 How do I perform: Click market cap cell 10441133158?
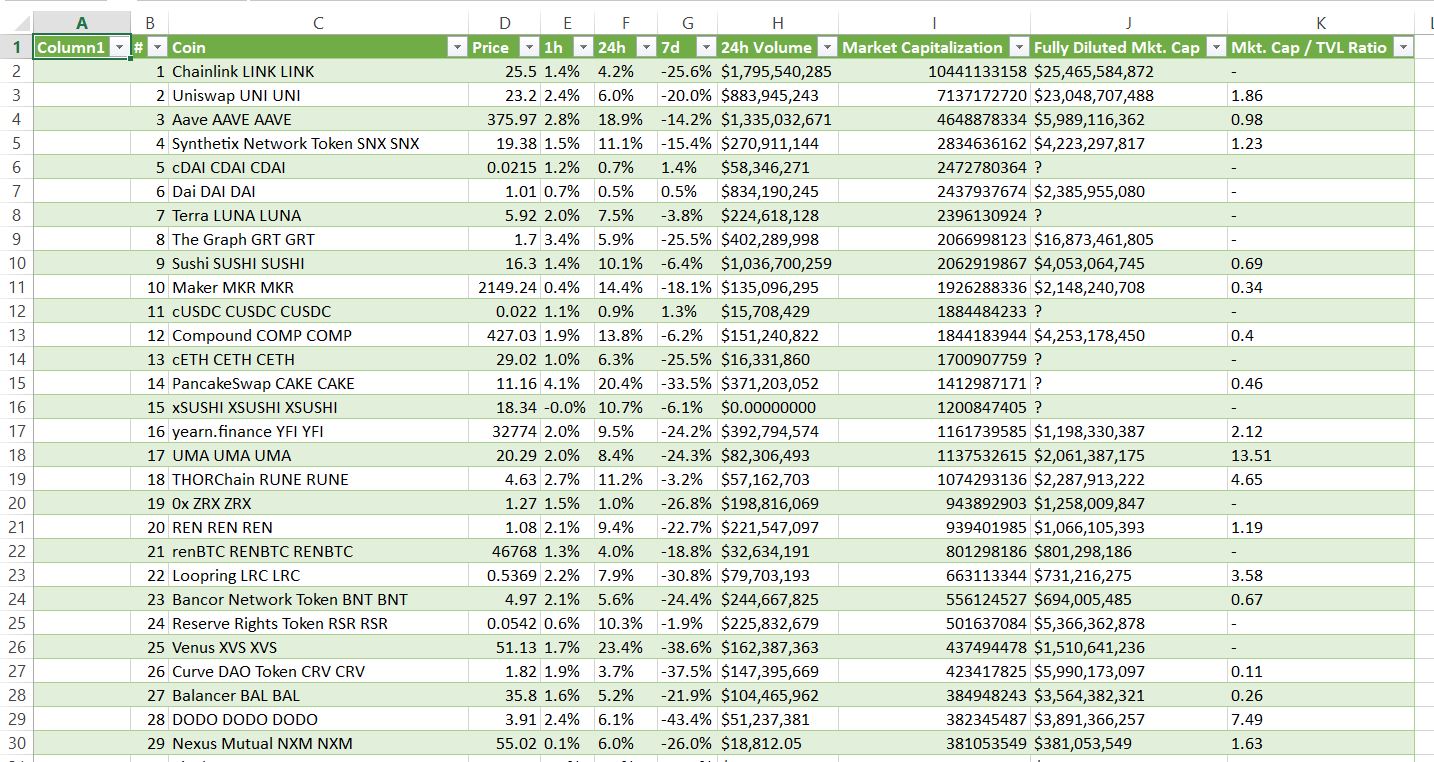pyautogui.click(x=934, y=71)
